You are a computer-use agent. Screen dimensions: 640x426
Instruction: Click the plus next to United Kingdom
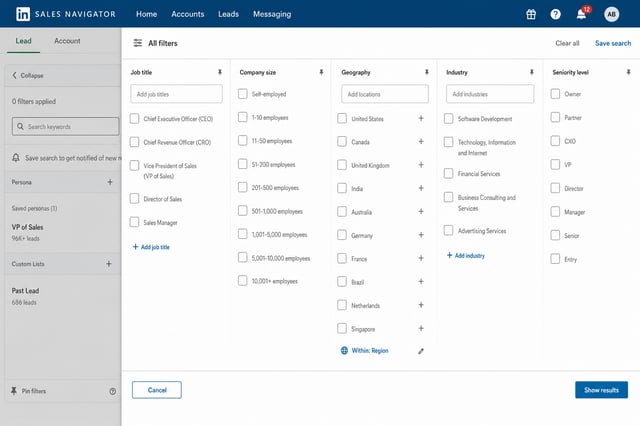pyautogui.click(x=421, y=165)
